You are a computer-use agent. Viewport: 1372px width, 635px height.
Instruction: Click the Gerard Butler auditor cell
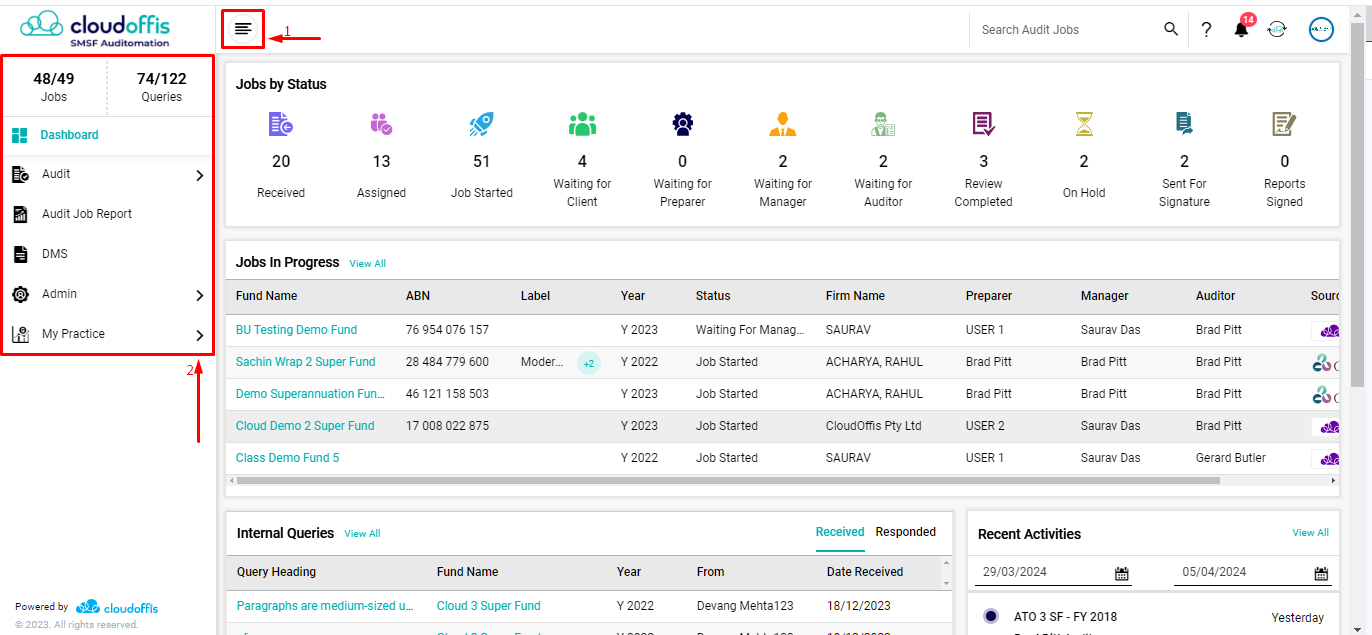point(1231,458)
